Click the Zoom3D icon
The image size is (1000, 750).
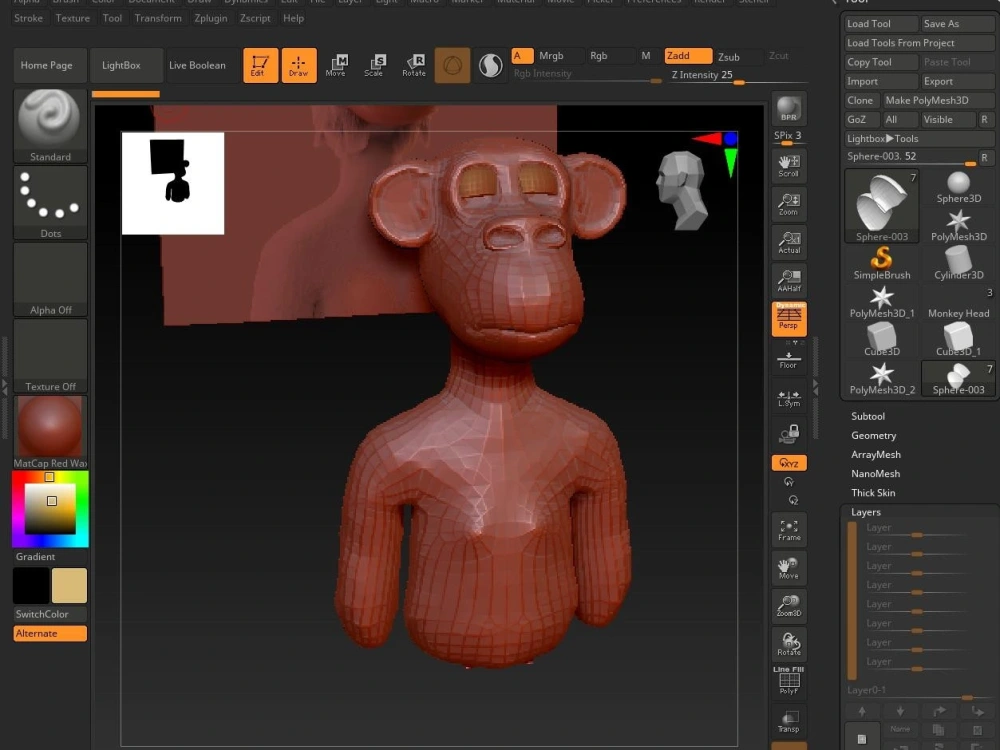pos(789,606)
